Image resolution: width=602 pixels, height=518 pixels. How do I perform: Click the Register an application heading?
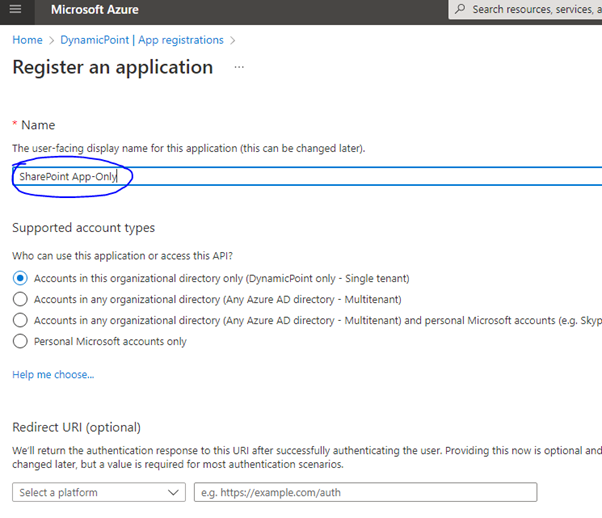pyautogui.click(x=112, y=68)
